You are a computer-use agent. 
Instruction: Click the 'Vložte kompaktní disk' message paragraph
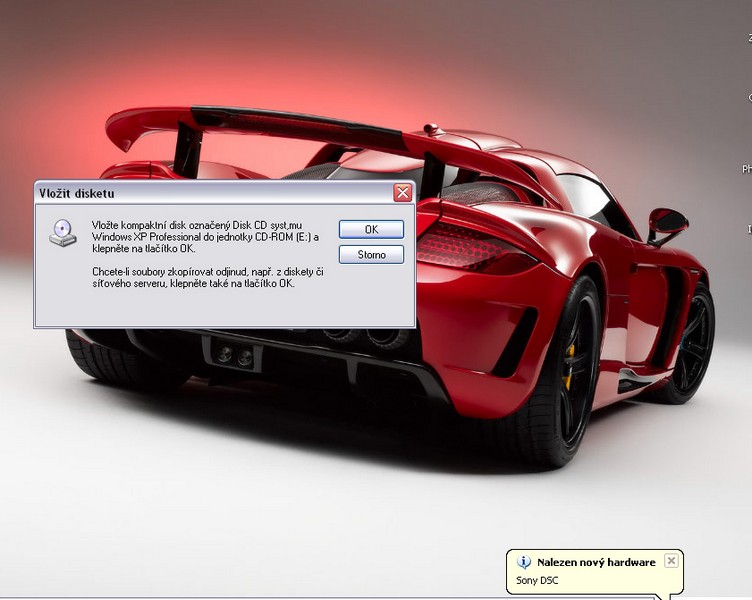tap(206, 237)
